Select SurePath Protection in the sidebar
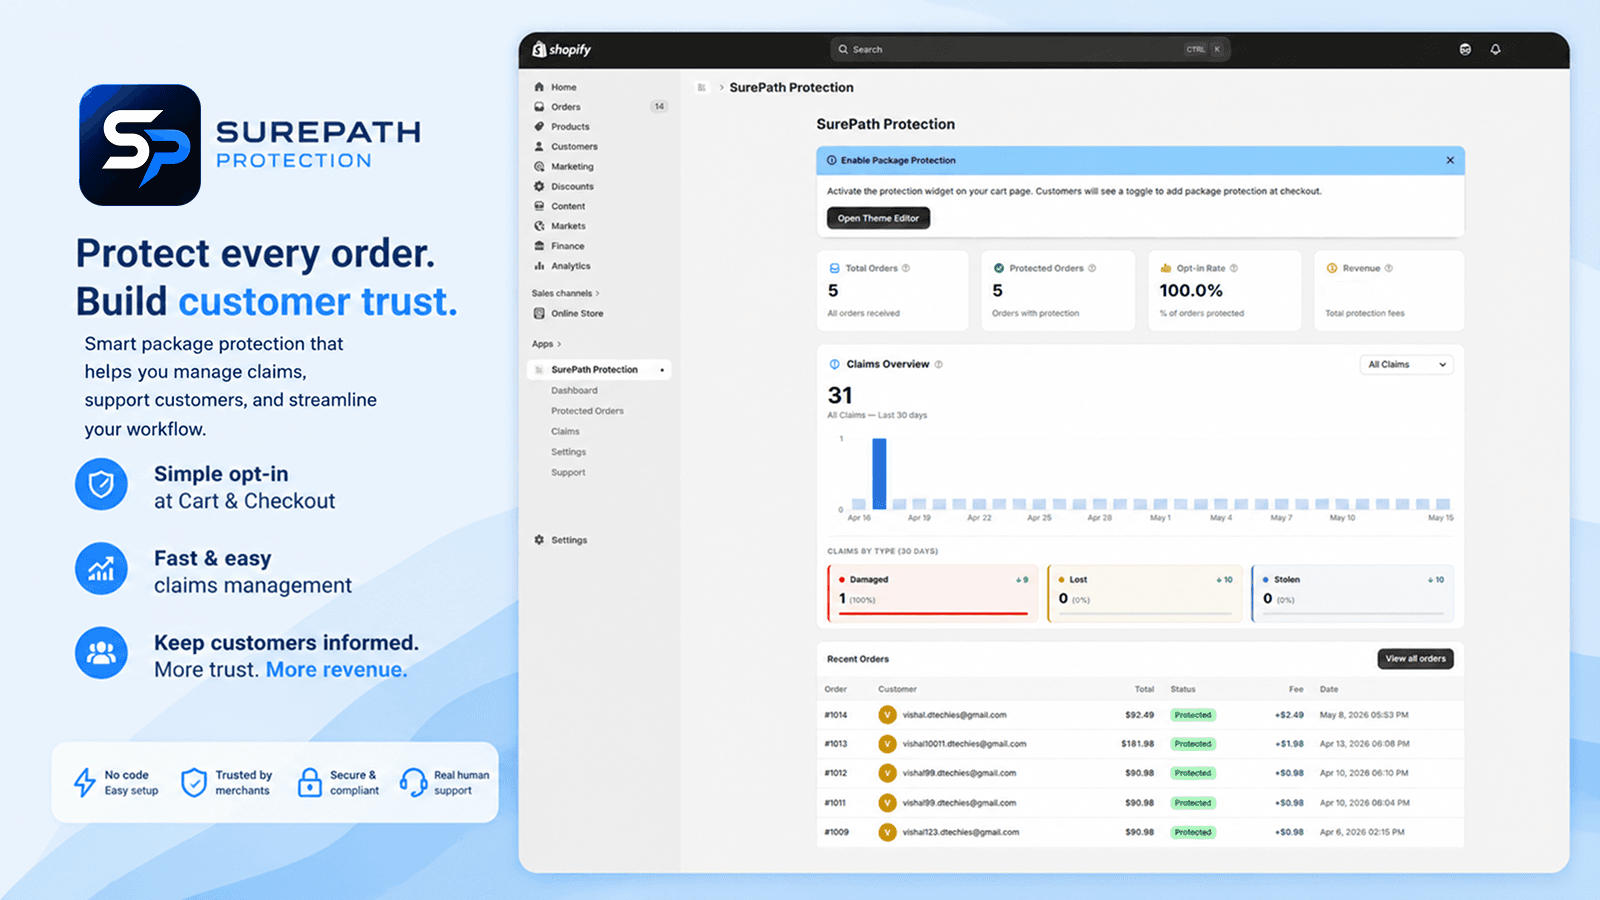Screen dimensions: 1600x900 [599, 370]
